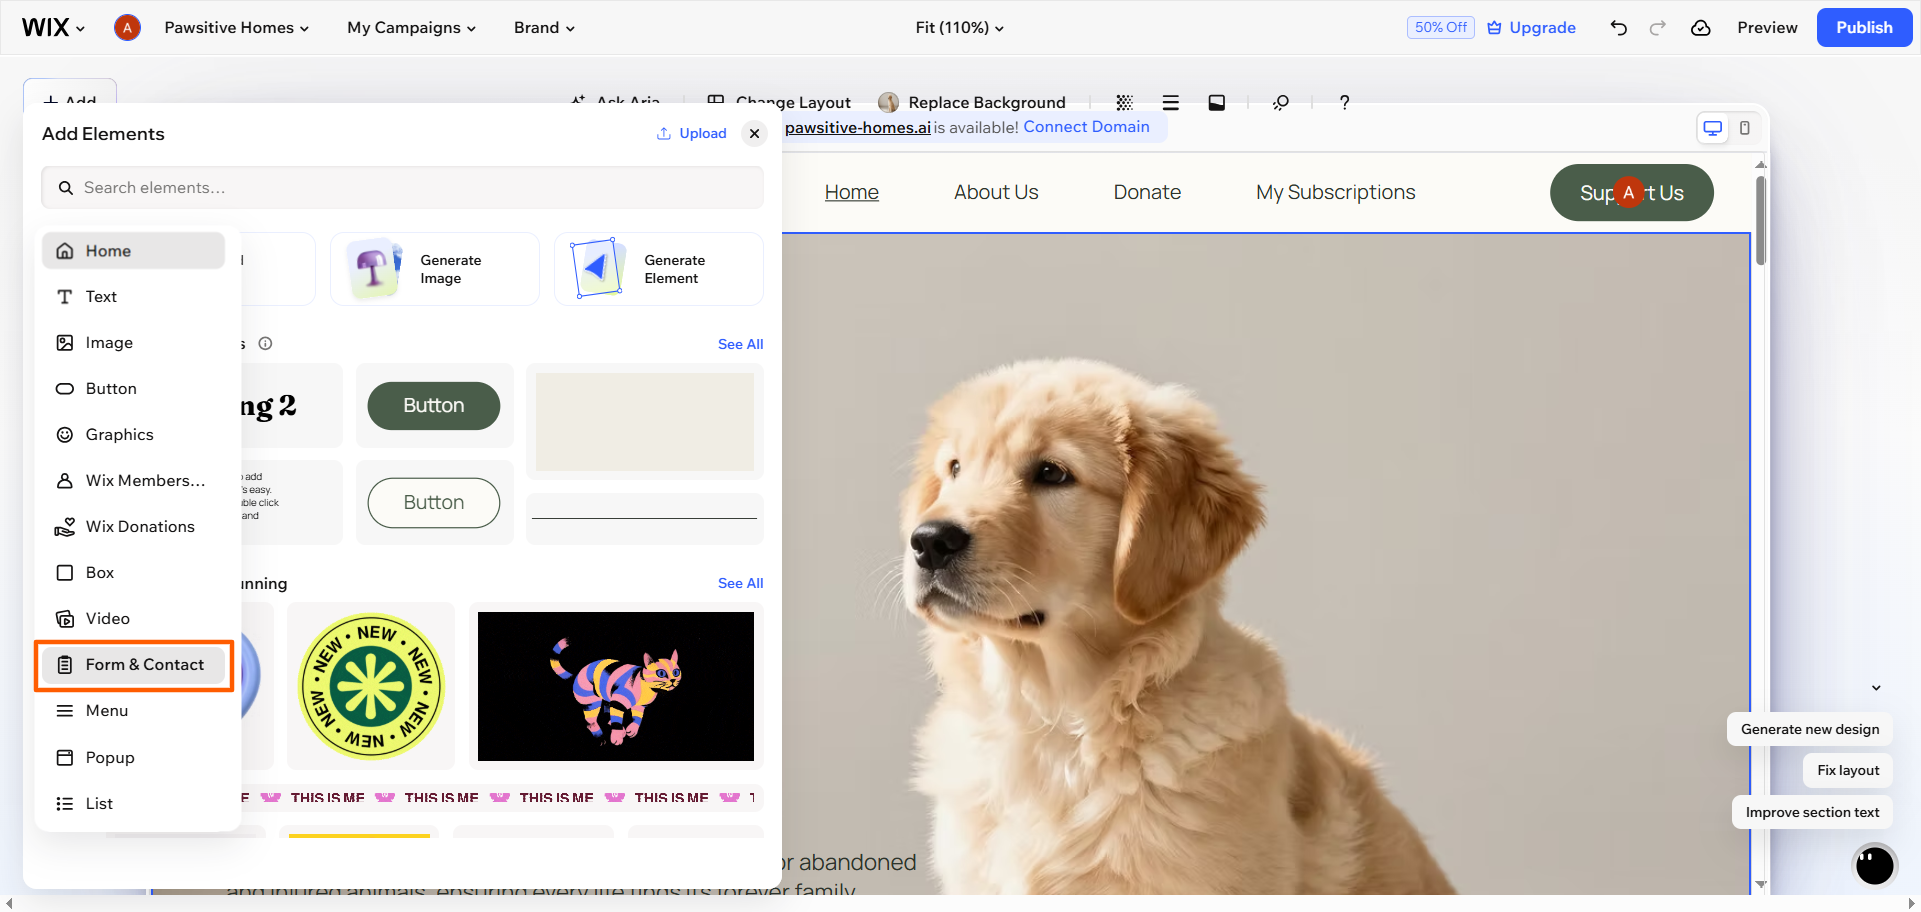Open Form & Contact category

pyautogui.click(x=133, y=665)
